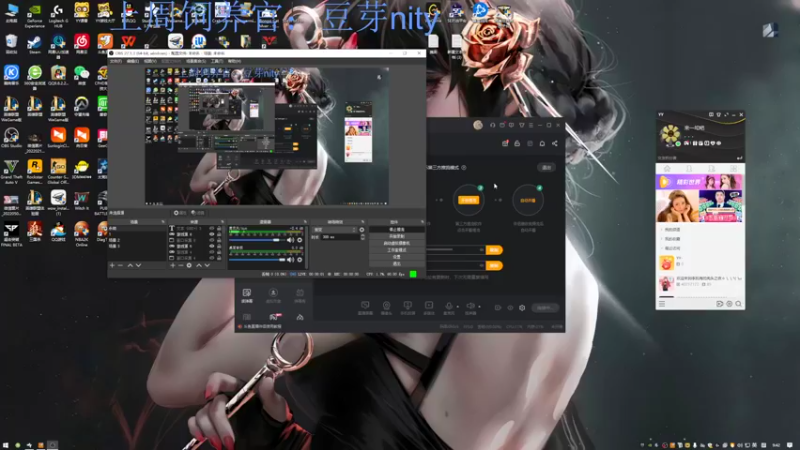Click plus icon to add OBS scene
The image size is (800, 450).
coord(112,265)
